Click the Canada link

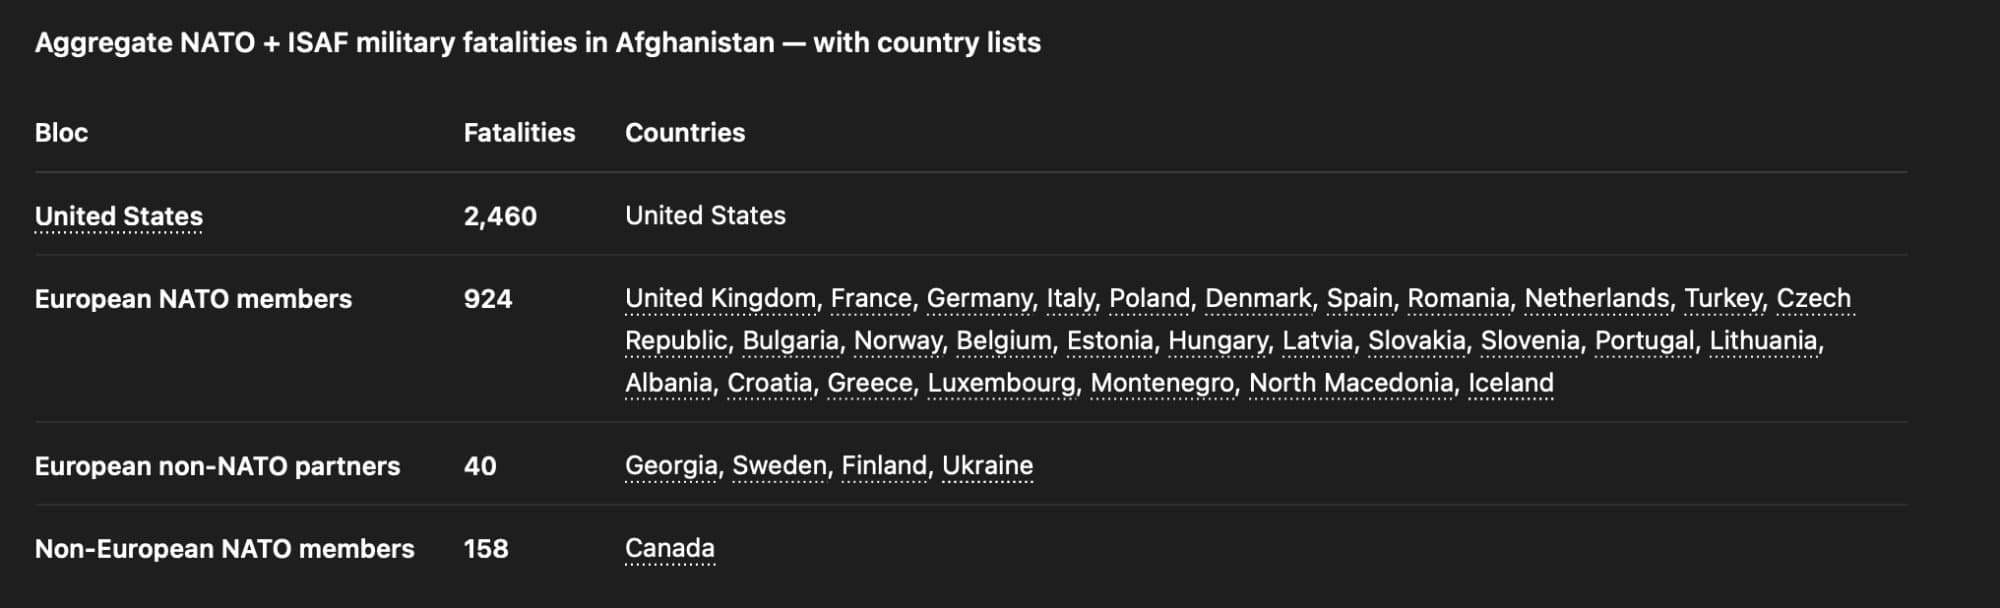(669, 548)
